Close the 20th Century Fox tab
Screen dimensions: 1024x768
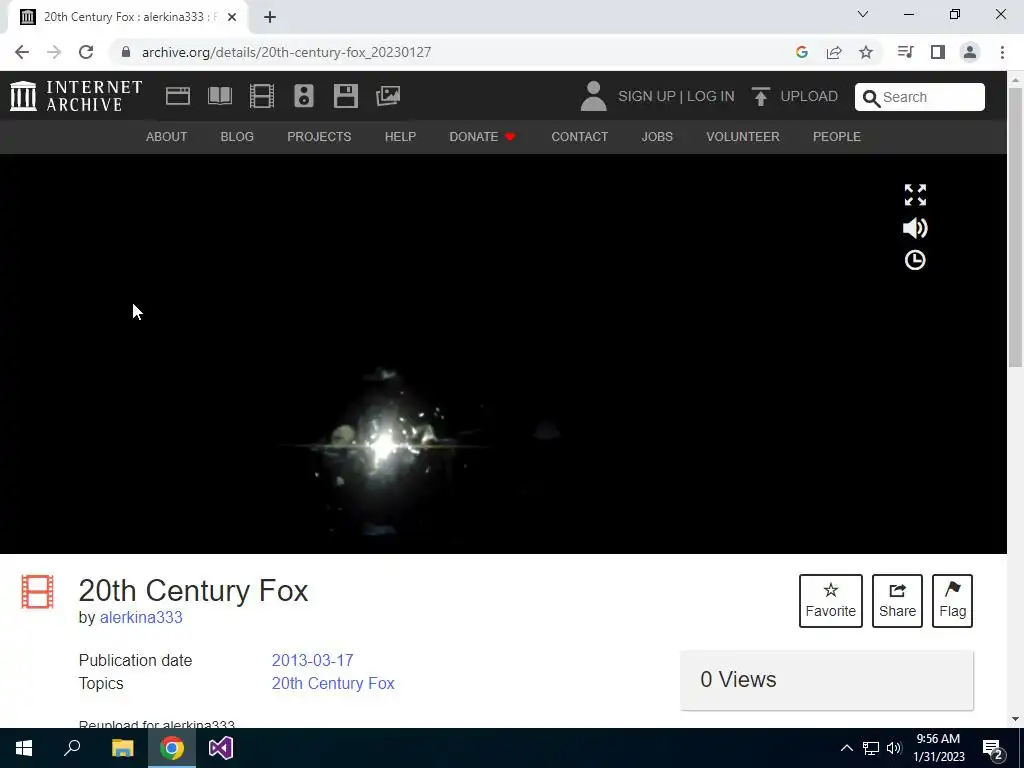tap(232, 17)
